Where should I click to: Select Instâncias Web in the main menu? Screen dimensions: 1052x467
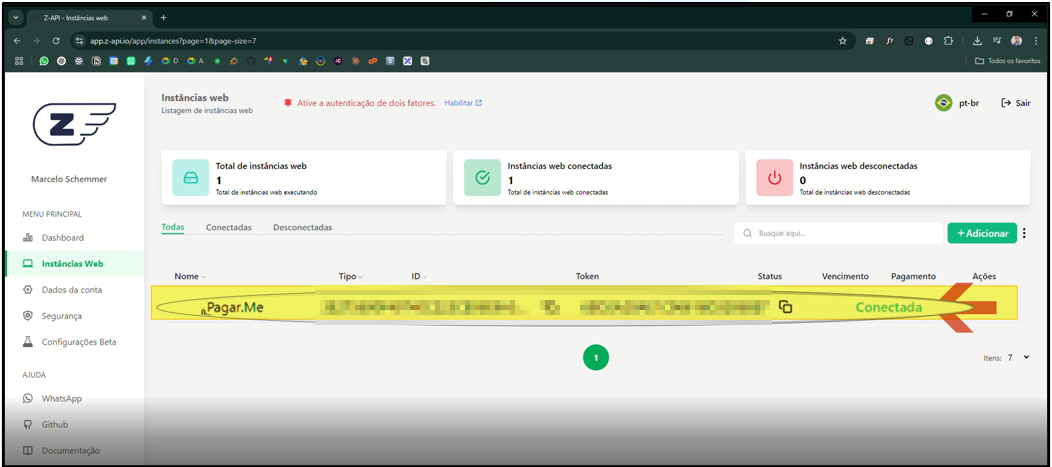pos(74,264)
